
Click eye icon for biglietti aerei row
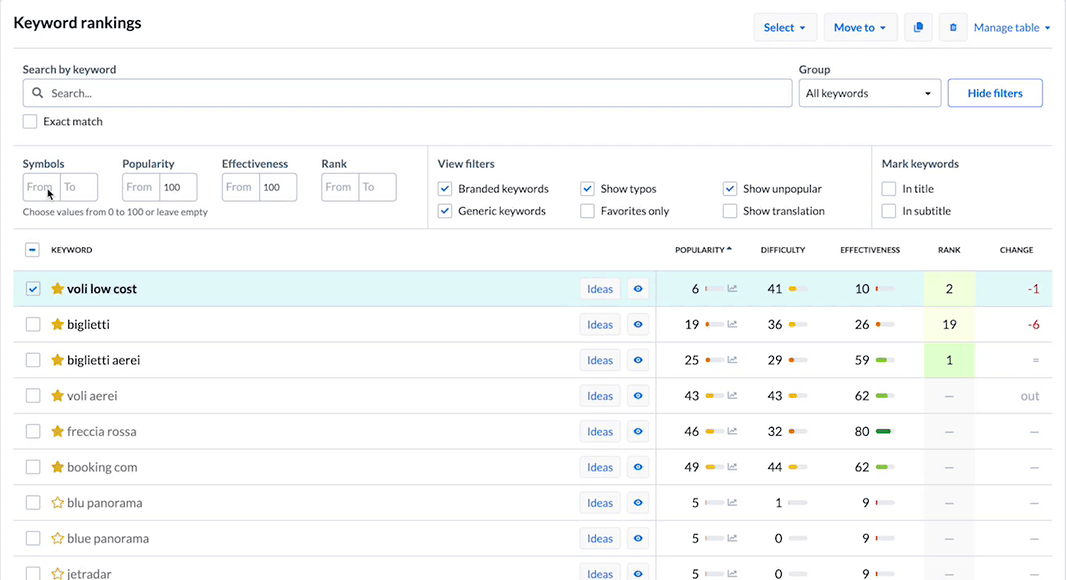coord(638,360)
